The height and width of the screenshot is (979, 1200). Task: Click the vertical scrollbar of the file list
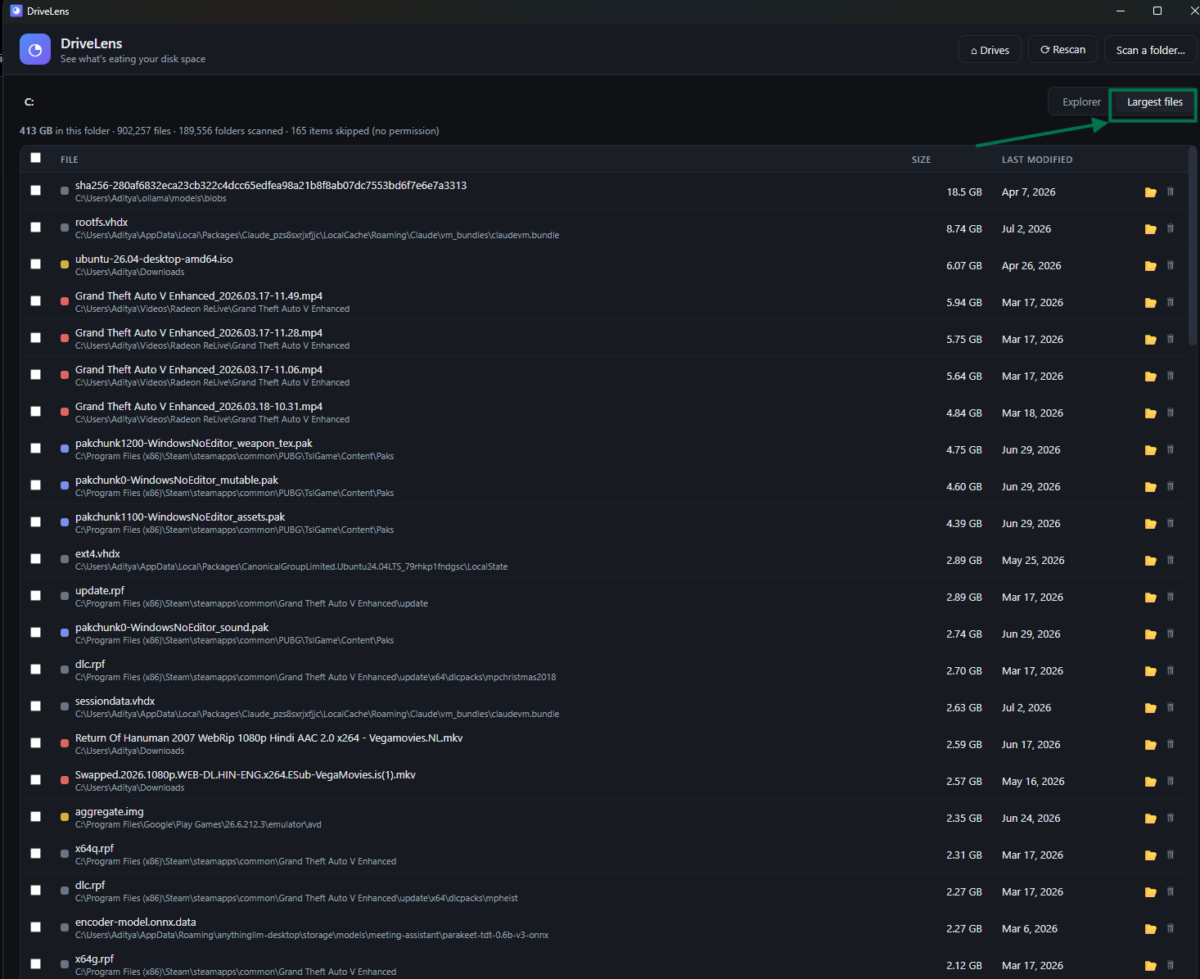(1191, 246)
